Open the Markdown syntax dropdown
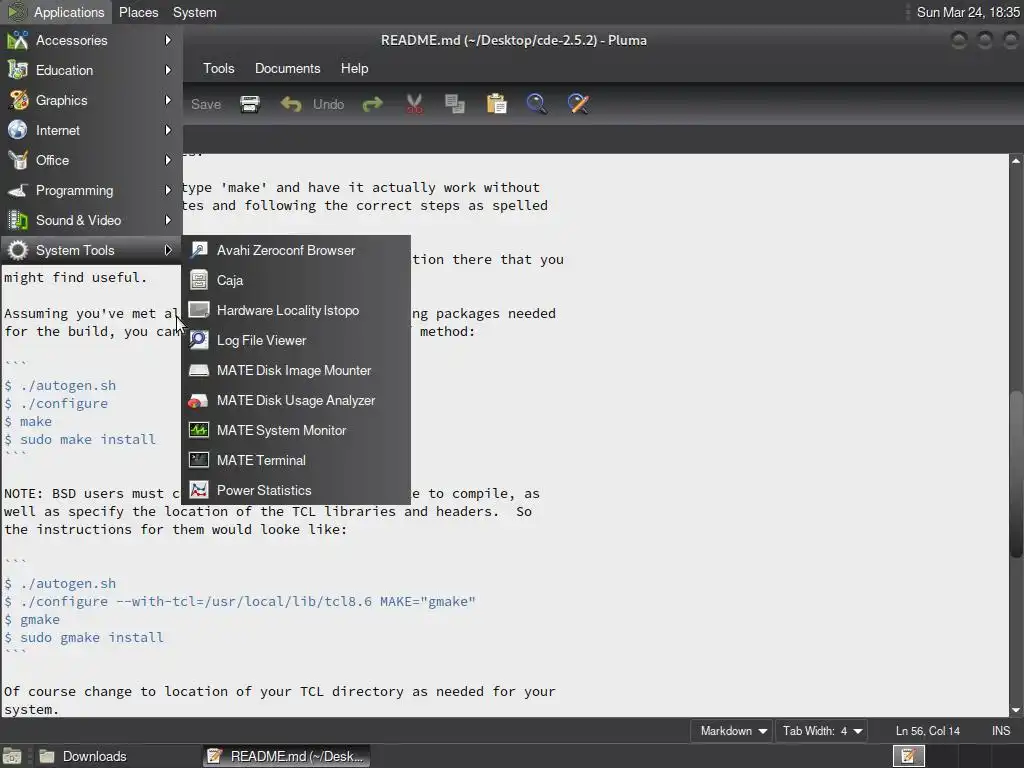The height and width of the screenshot is (768, 1024). (x=732, y=731)
